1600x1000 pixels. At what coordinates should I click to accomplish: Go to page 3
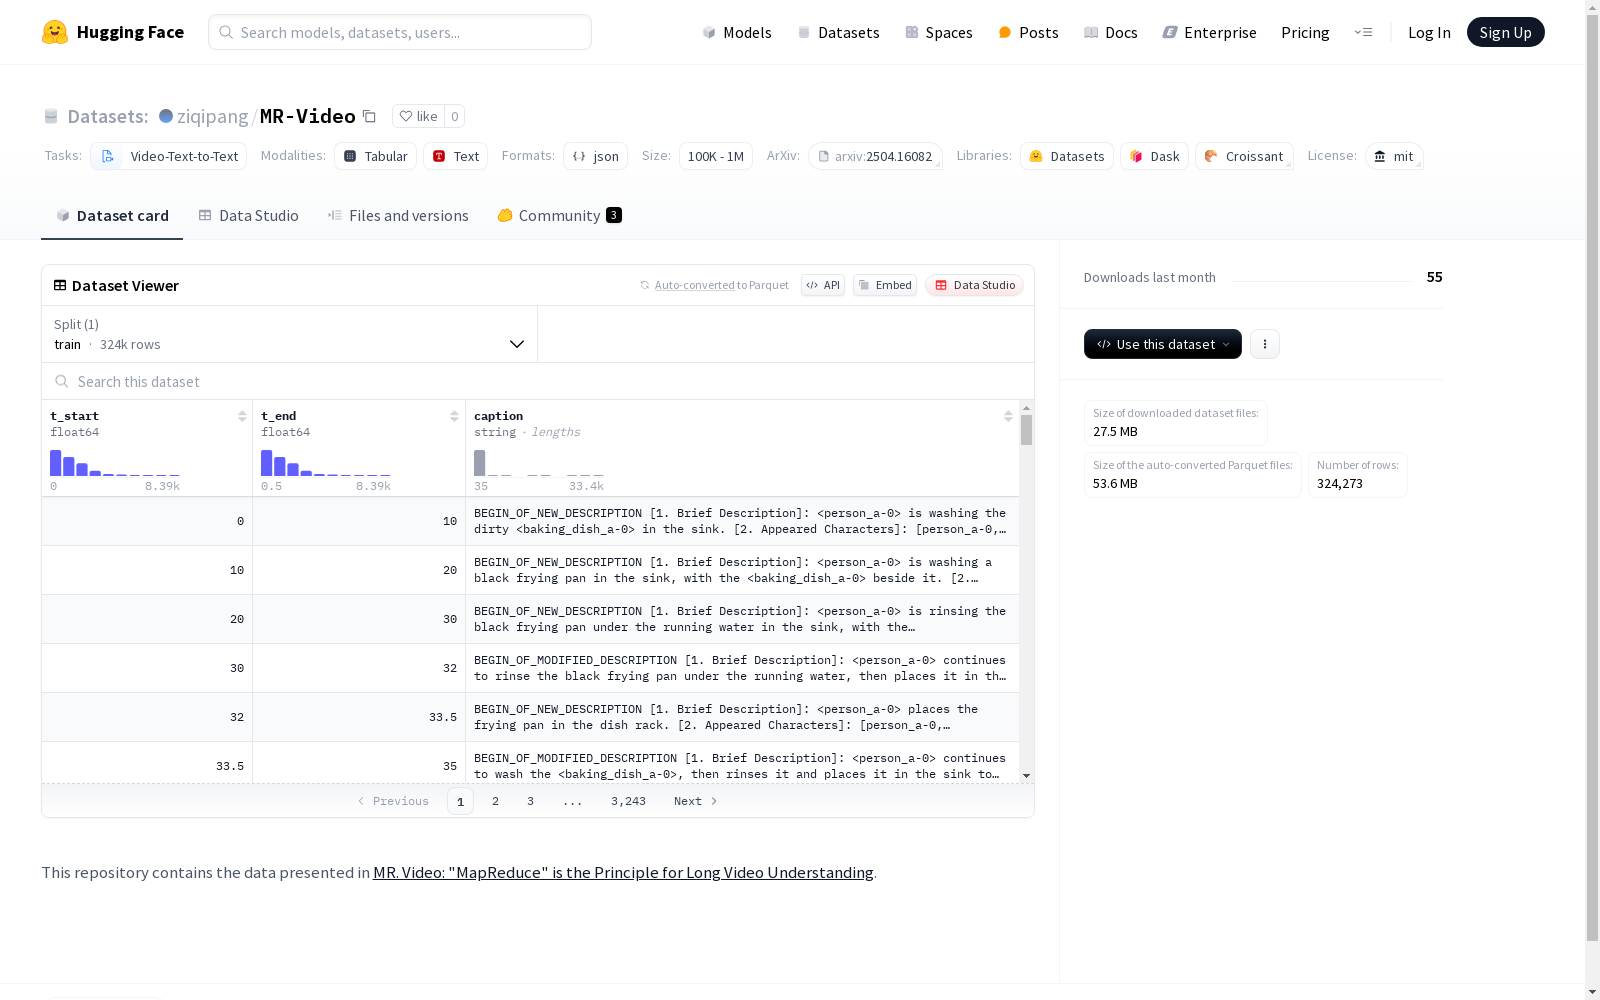[x=530, y=801]
